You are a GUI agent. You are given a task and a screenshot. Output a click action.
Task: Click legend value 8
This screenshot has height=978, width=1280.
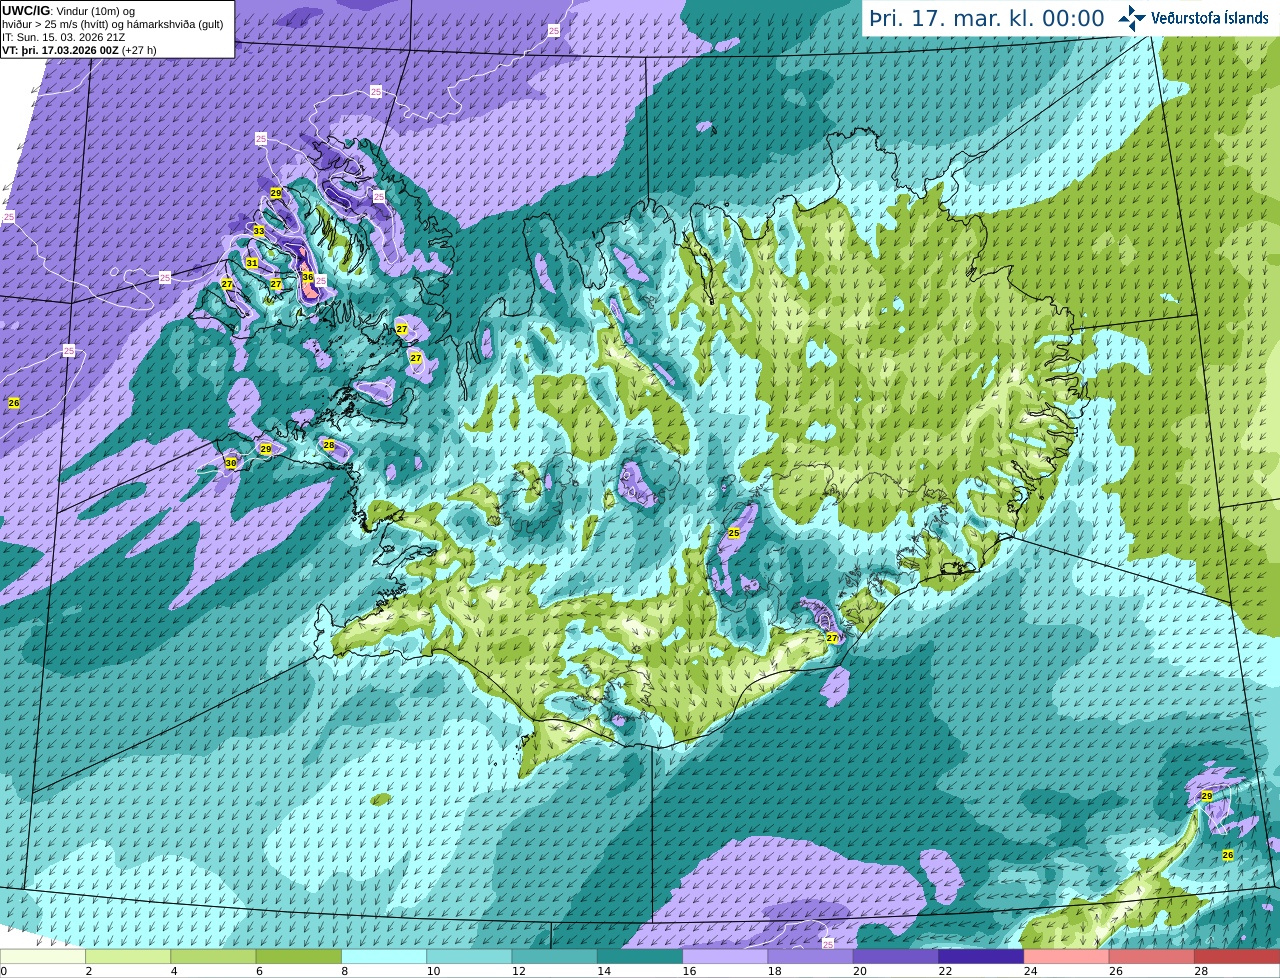pos(345,971)
